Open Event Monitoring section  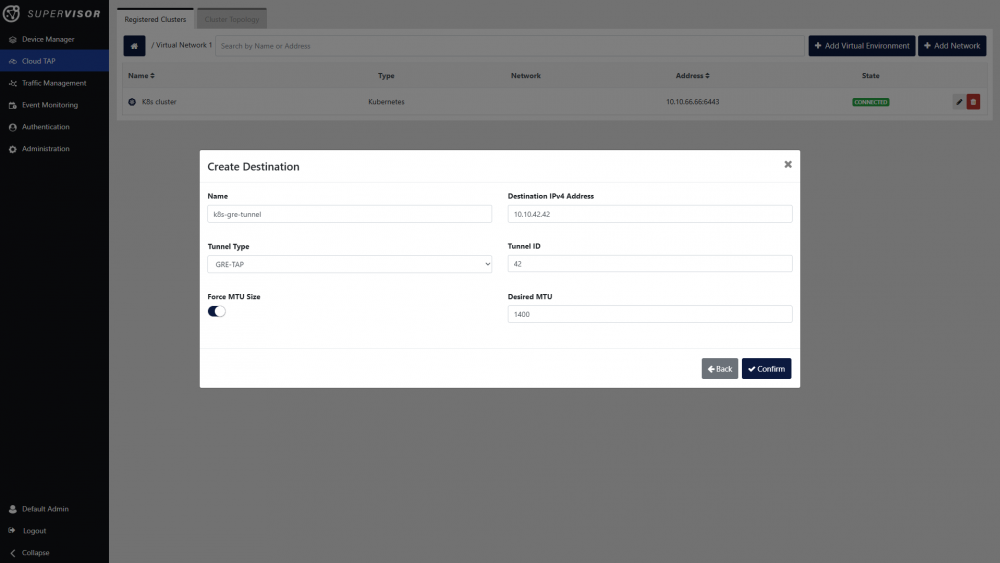coord(49,105)
